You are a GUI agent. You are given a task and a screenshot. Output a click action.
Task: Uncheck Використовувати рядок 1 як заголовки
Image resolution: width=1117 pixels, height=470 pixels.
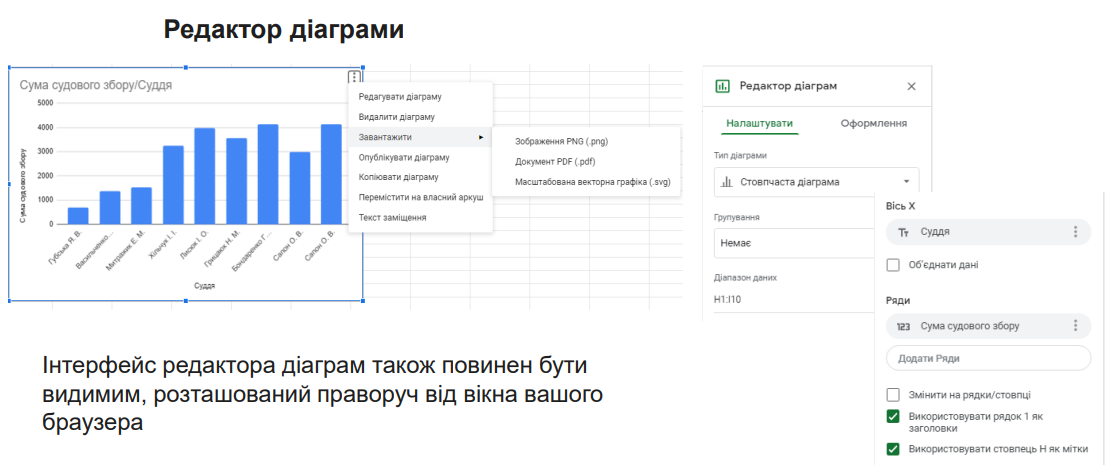click(x=893, y=416)
